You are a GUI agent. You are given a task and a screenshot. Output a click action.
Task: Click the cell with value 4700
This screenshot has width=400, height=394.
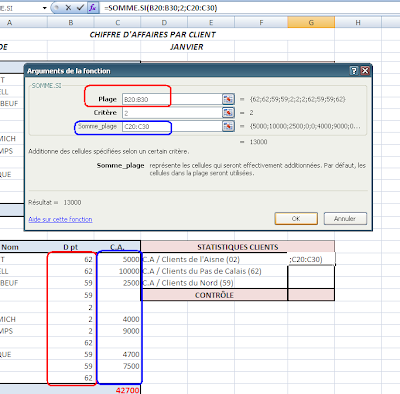click(118, 354)
